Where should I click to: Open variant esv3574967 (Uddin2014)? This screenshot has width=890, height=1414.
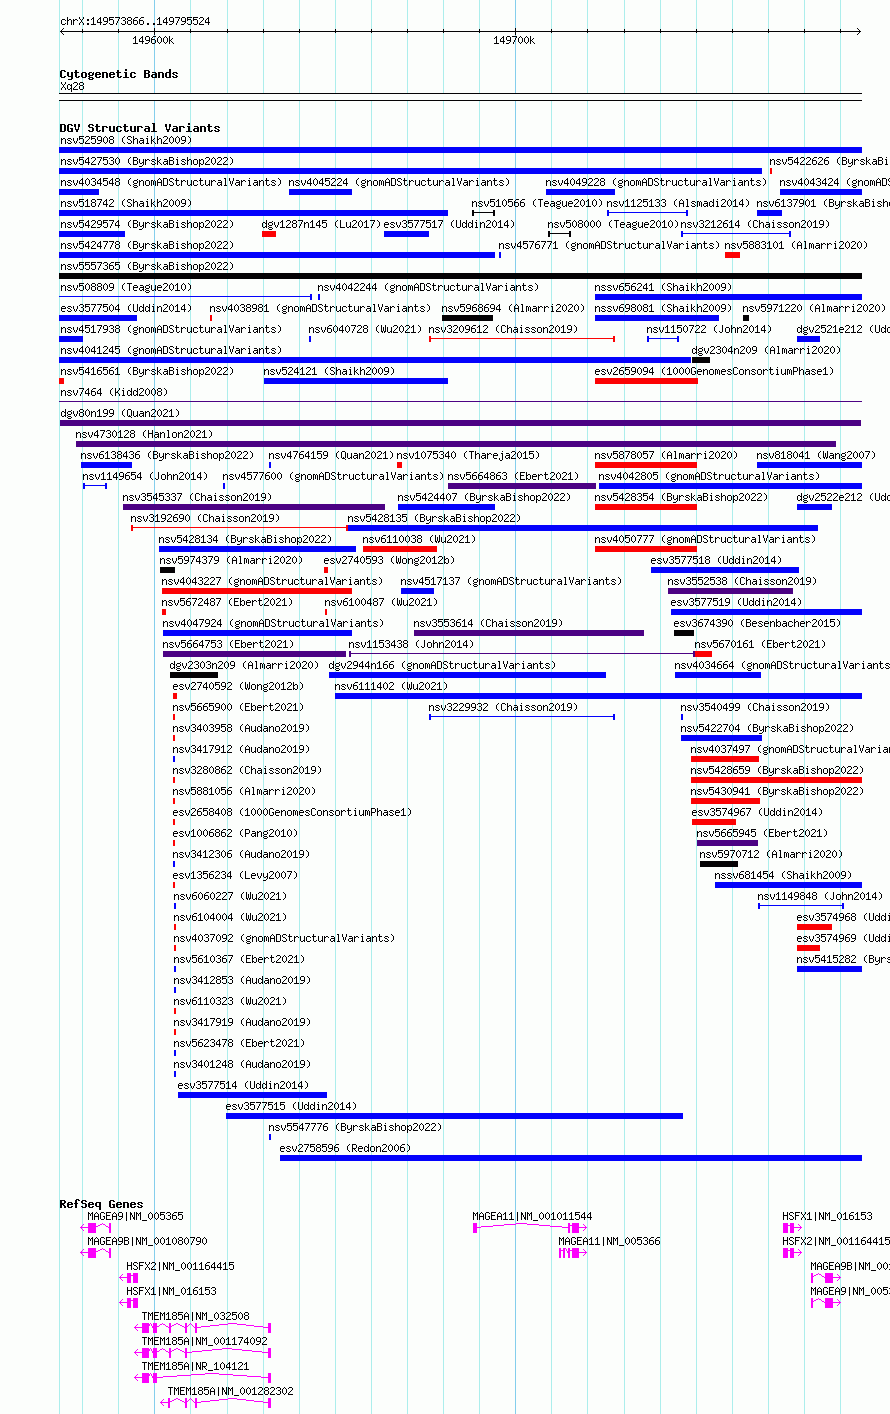[757, 812]
